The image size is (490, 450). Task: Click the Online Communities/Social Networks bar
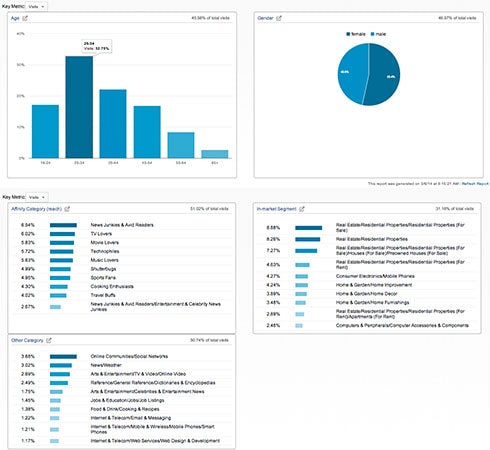tap(63, 357)
